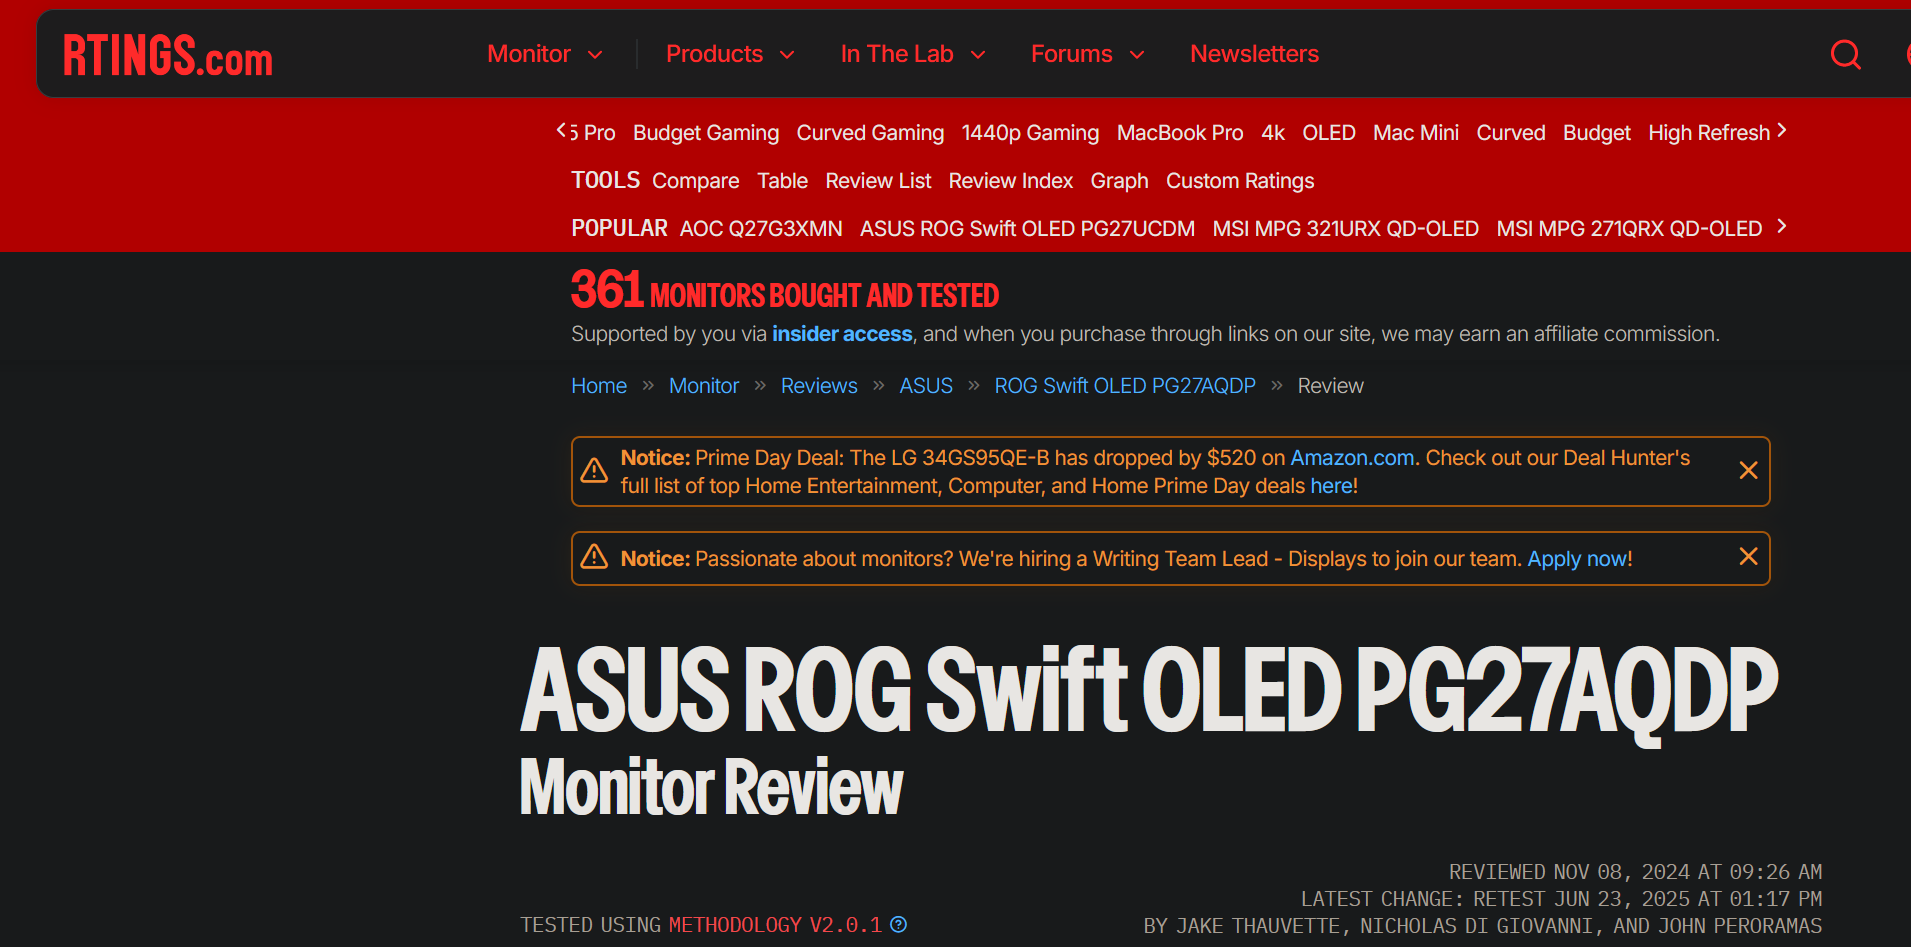
Task: Click the ASUS breadcrumb link
Action: [x=925, y=385]
